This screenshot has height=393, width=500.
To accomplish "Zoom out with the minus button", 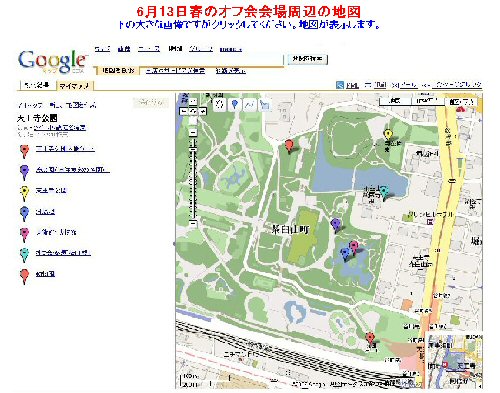I will [193, 223].
